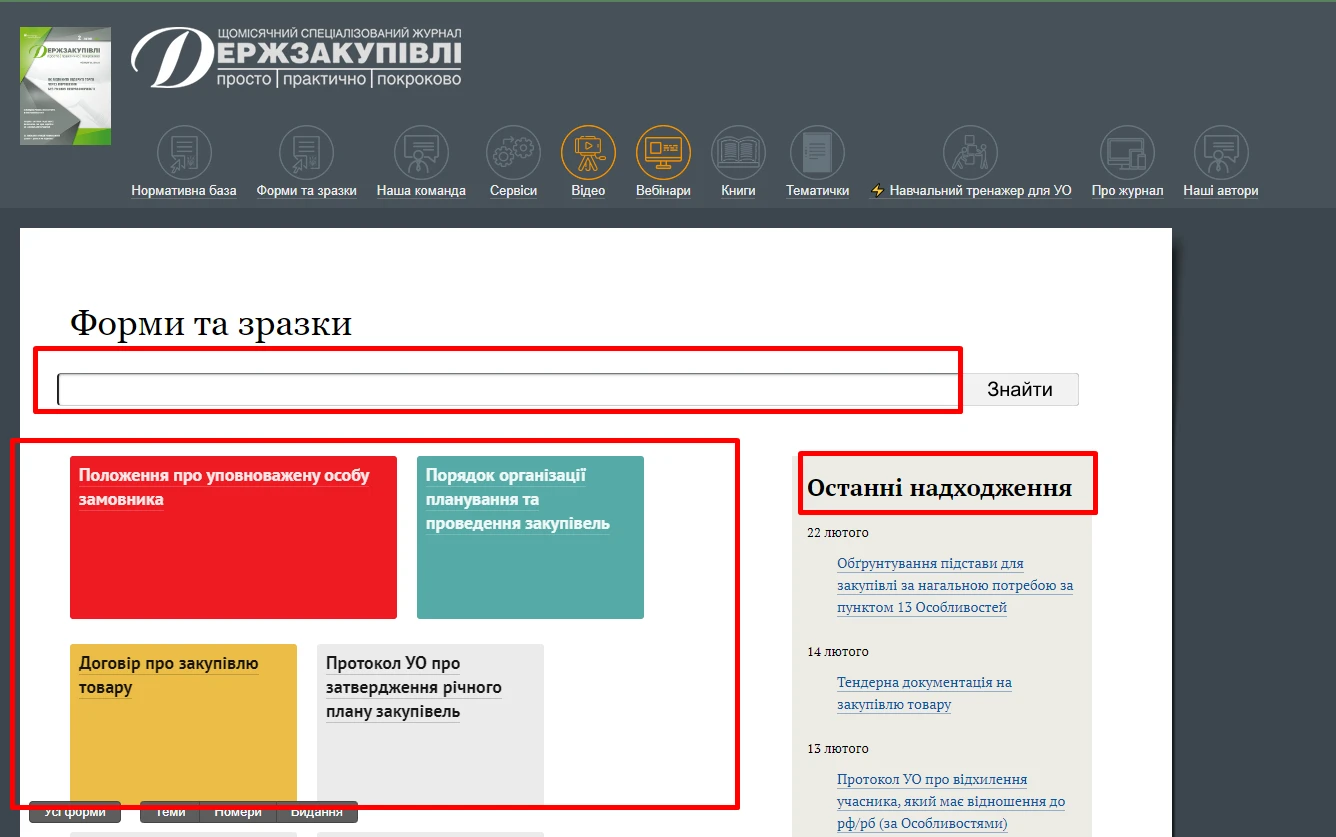Switch to the Теми tab
The image size is (1336, 837).
pyautogui.click(x=168, y=812)
